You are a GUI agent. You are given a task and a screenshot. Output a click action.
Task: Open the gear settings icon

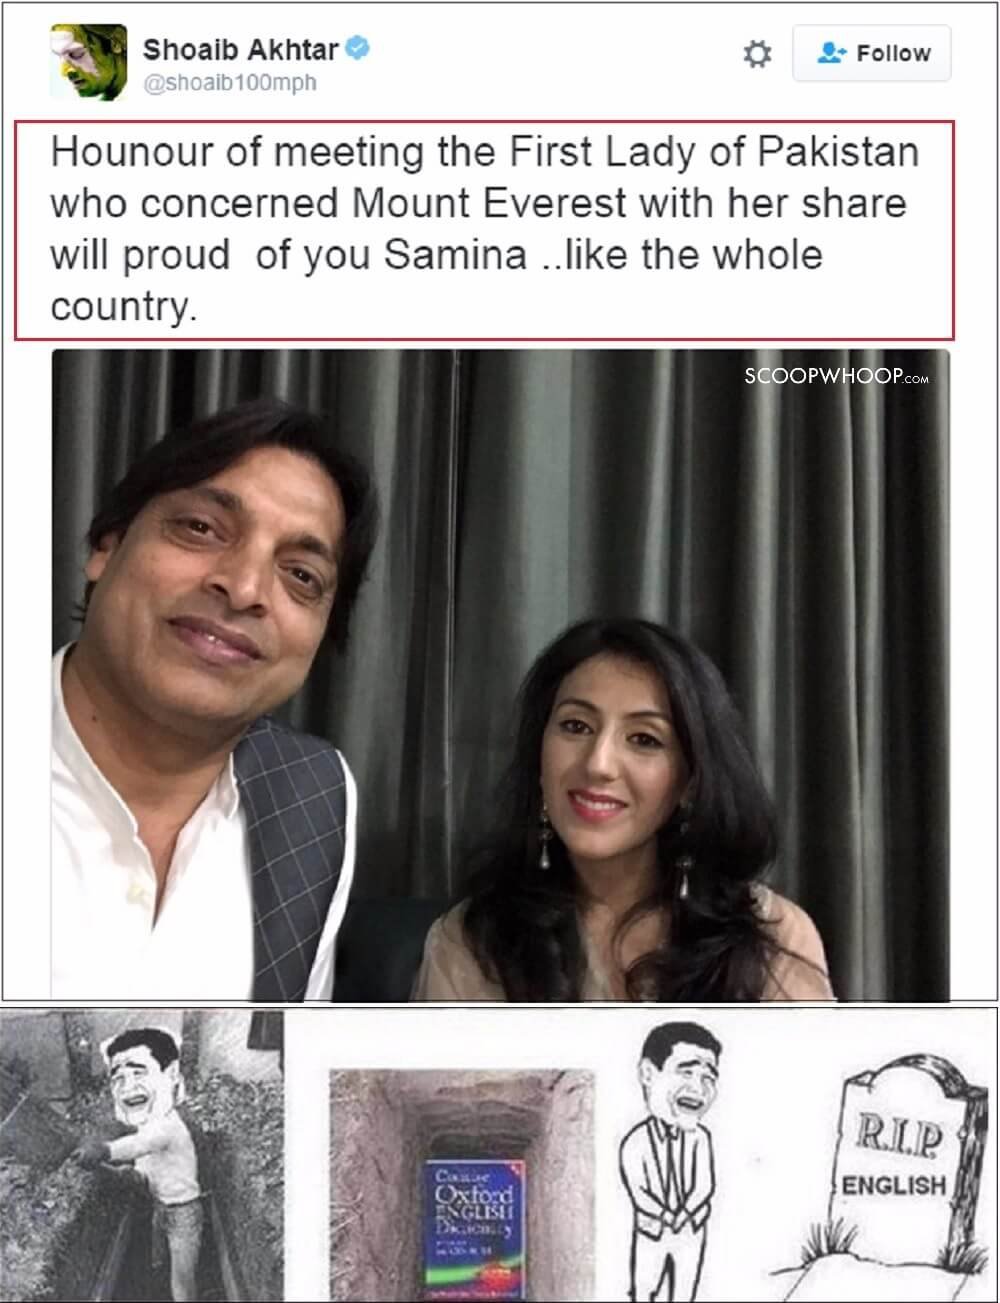click(757, 54)
